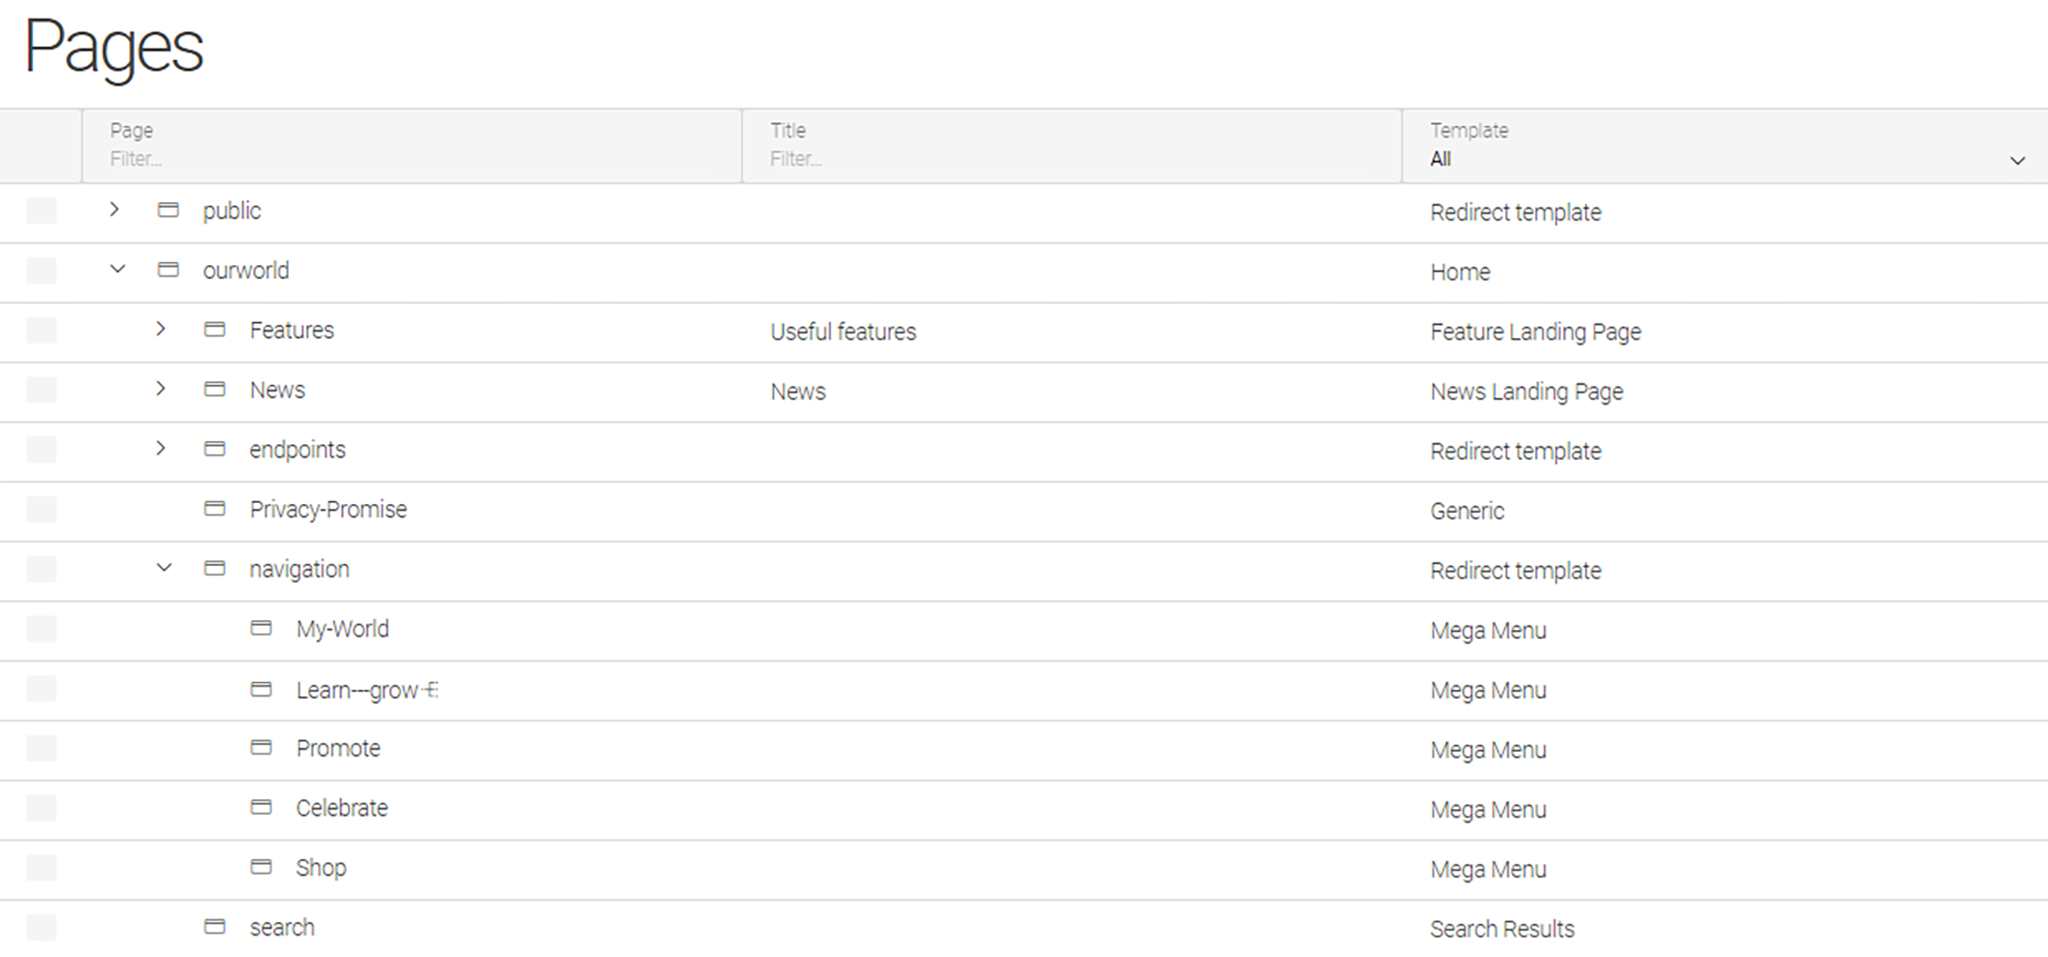Select the checkbox for the News row
2048x957 pixels.
[x=41, y=390]
